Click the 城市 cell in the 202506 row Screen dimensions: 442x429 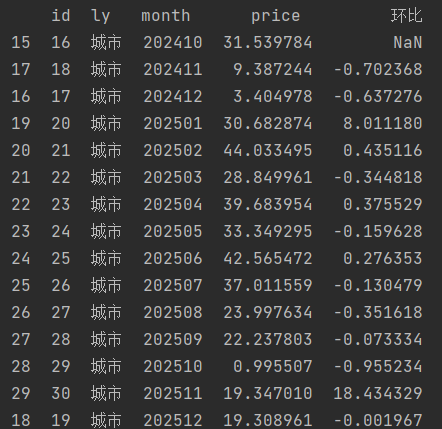[106, 259]
